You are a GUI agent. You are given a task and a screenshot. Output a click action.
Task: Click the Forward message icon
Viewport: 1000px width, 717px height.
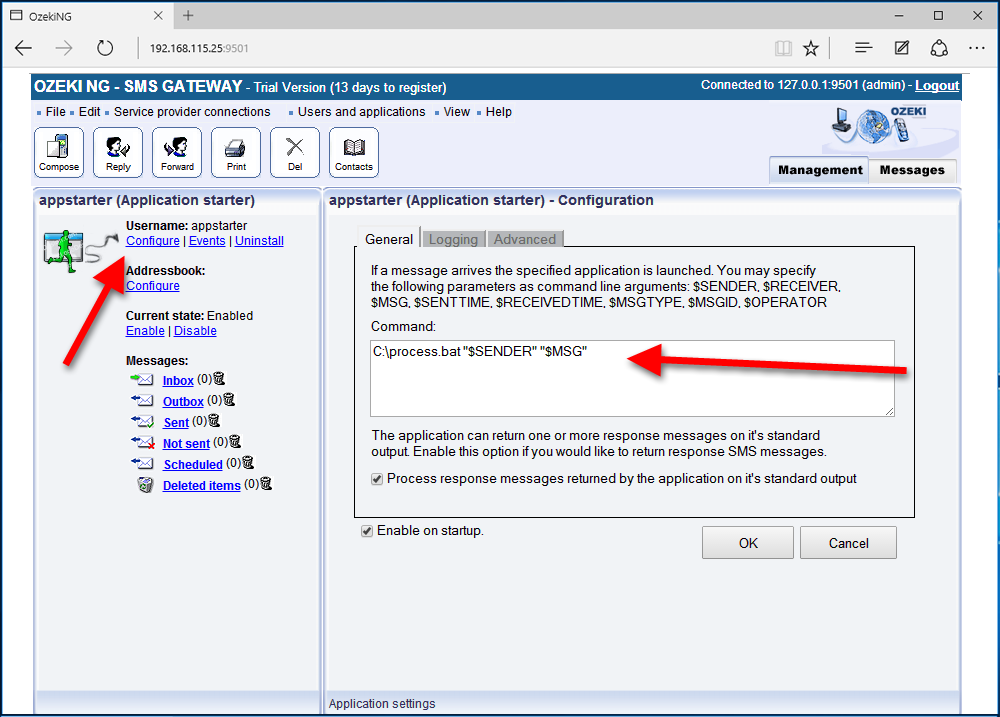coord(177,153)
